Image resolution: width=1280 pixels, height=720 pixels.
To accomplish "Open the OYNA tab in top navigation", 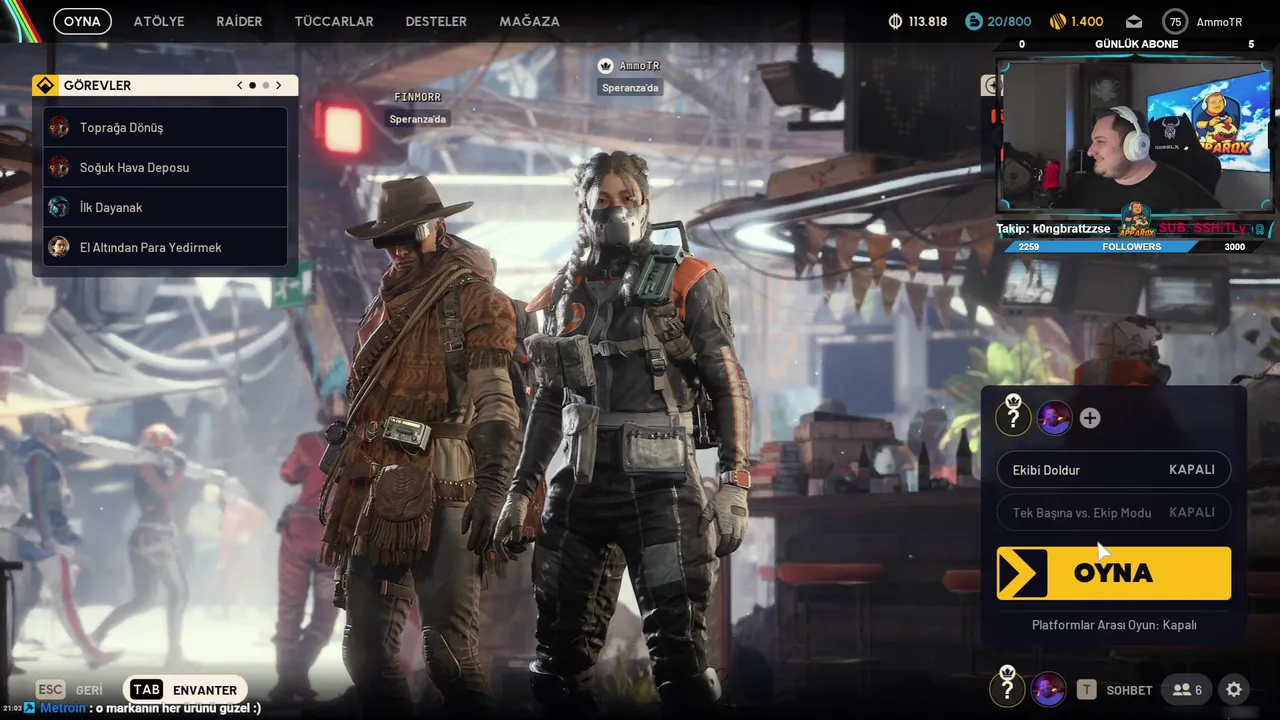I will pos(82,21).
